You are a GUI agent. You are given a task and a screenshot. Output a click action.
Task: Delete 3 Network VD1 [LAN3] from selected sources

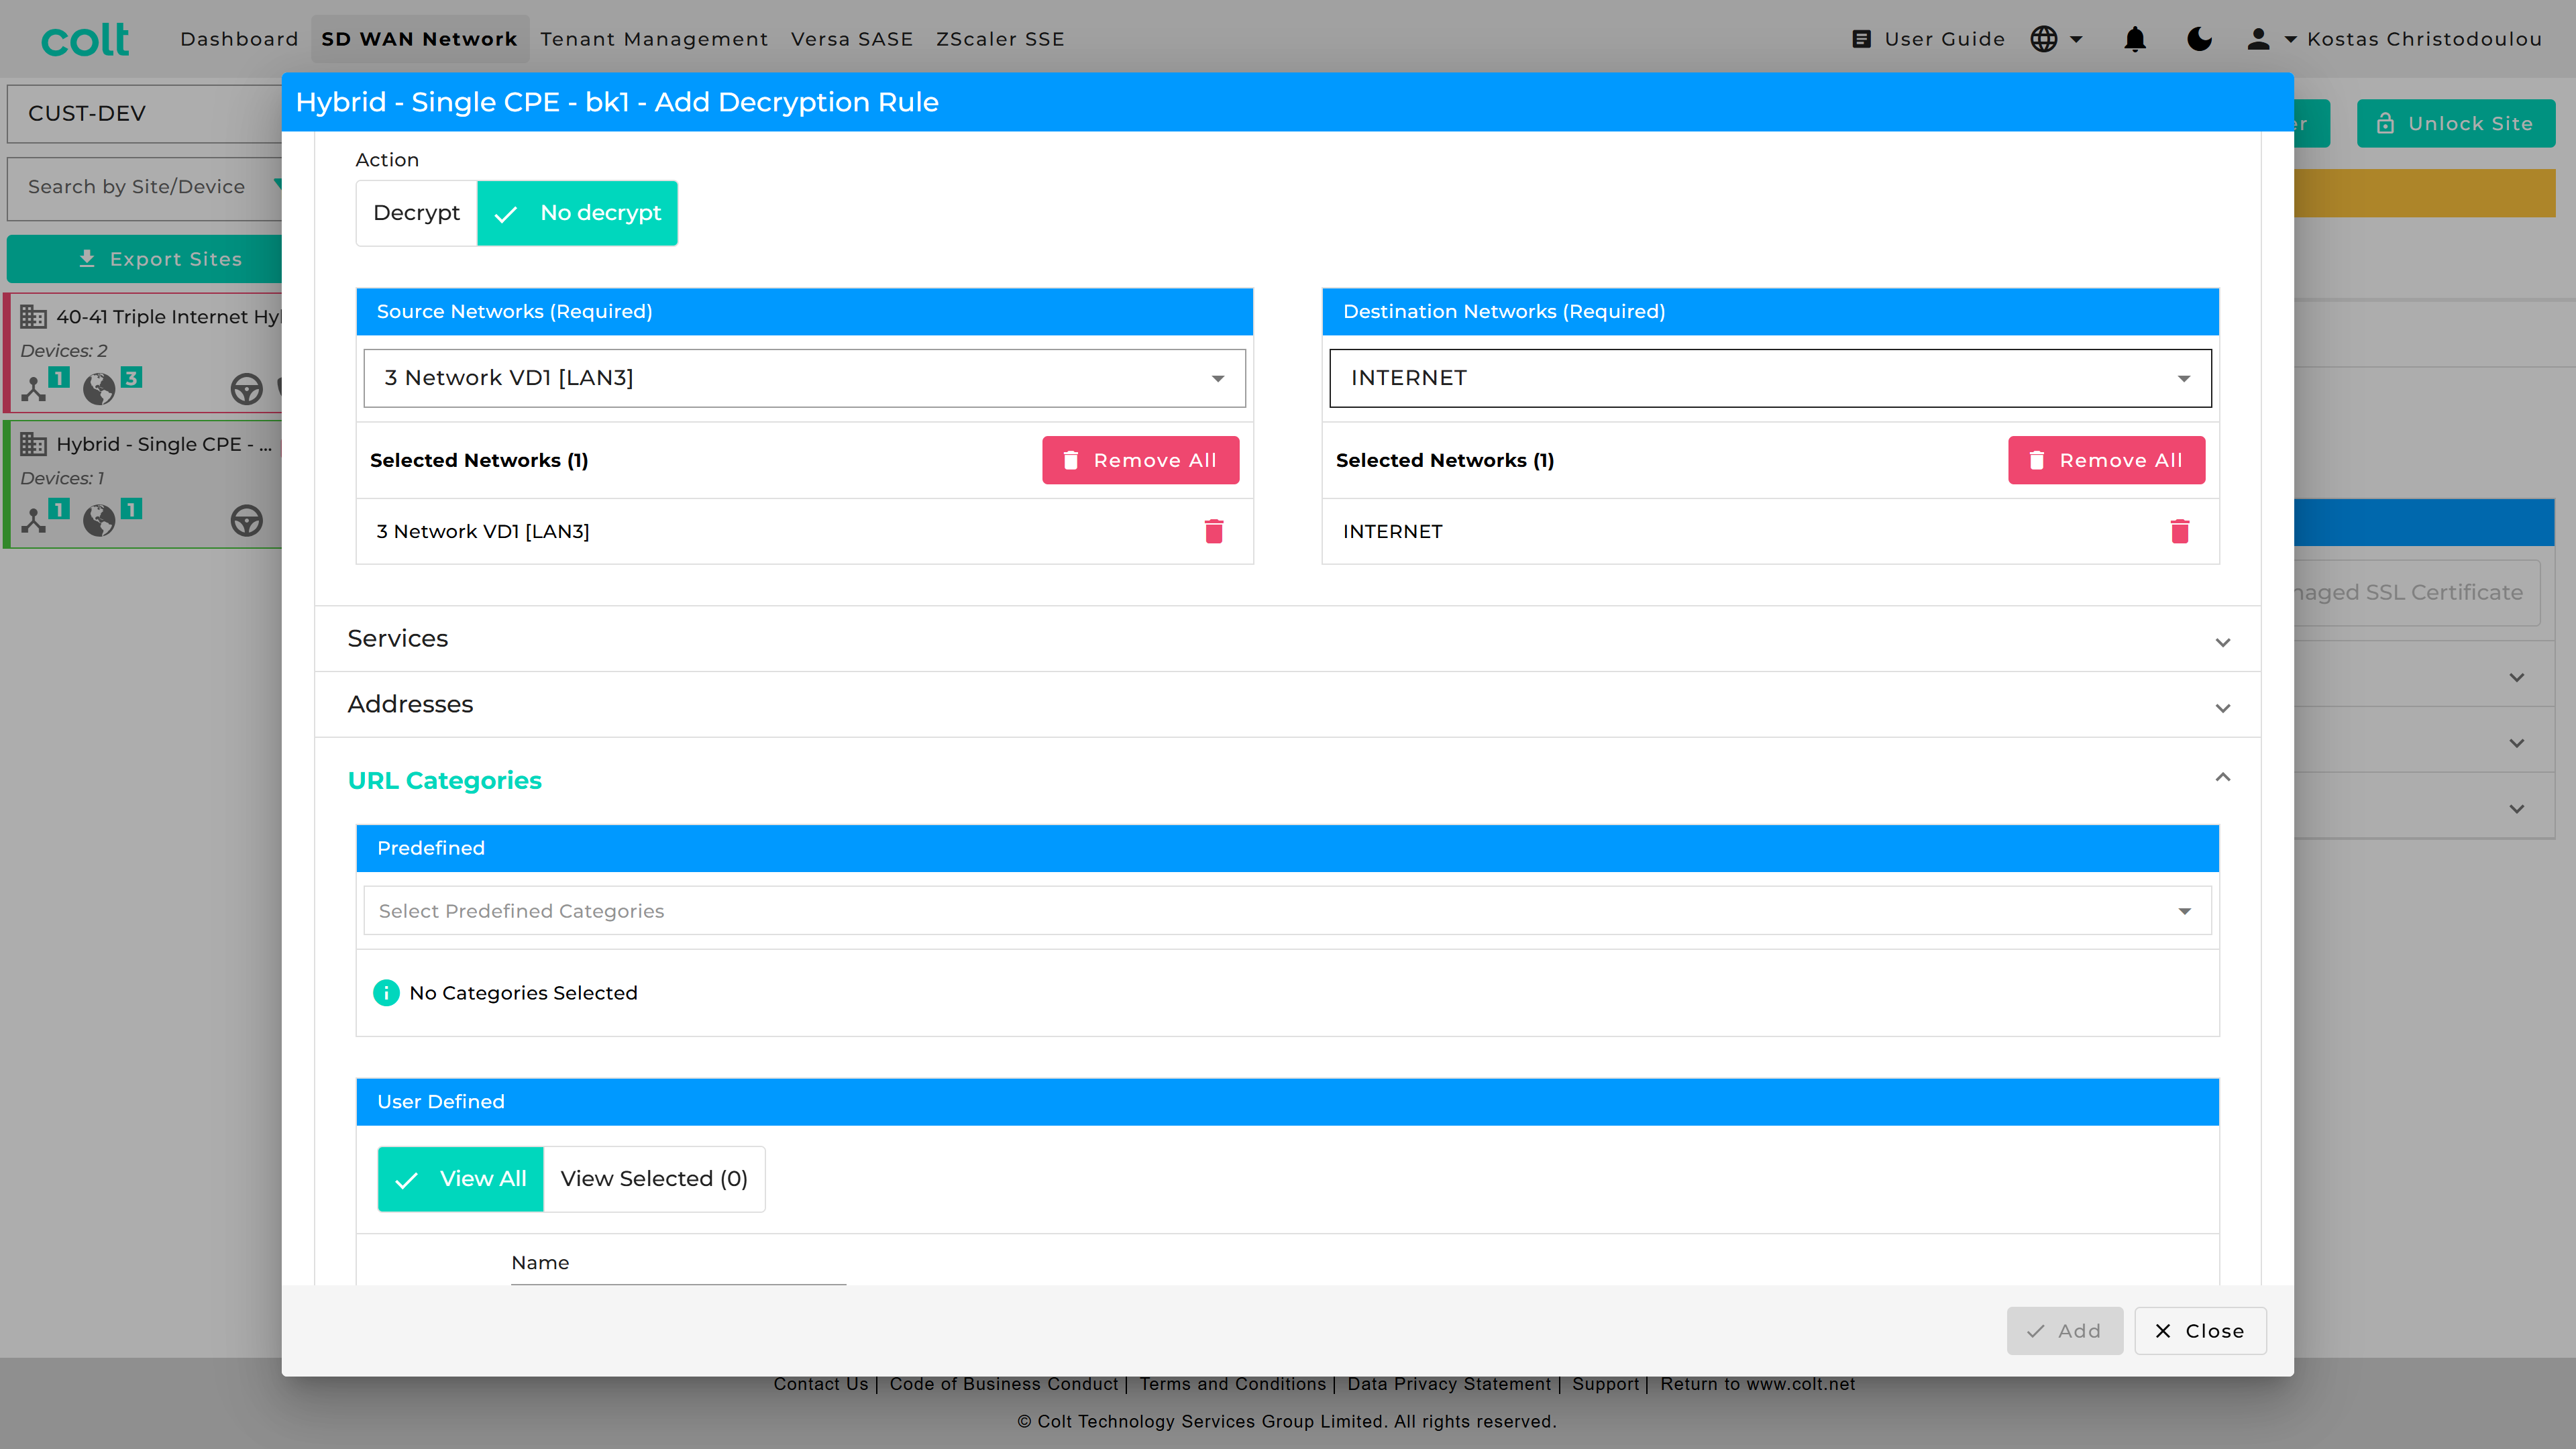(x=1214, y=531)
